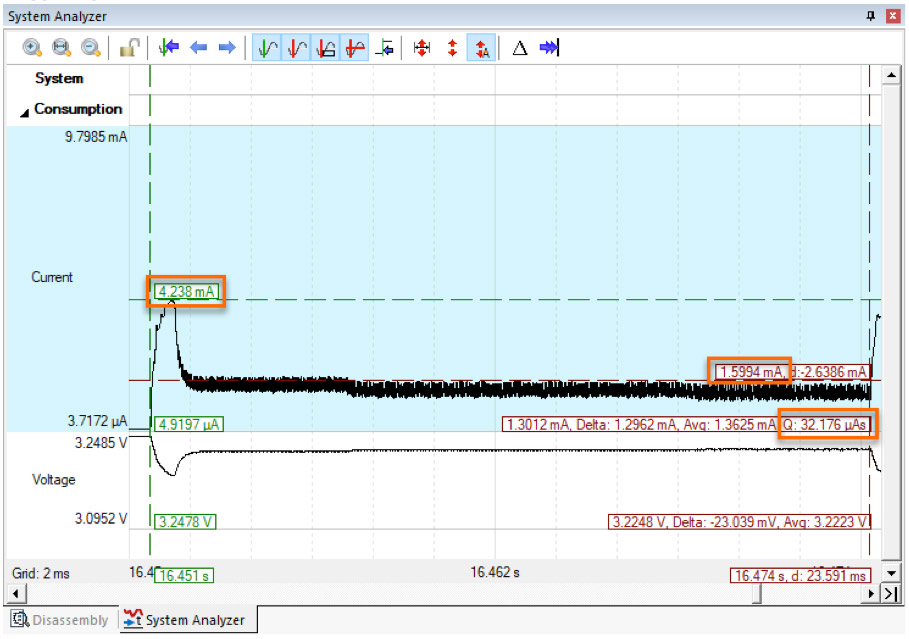Click the 16.474 s red time marker
Screen dimensions: 909x639
[800, 576]
